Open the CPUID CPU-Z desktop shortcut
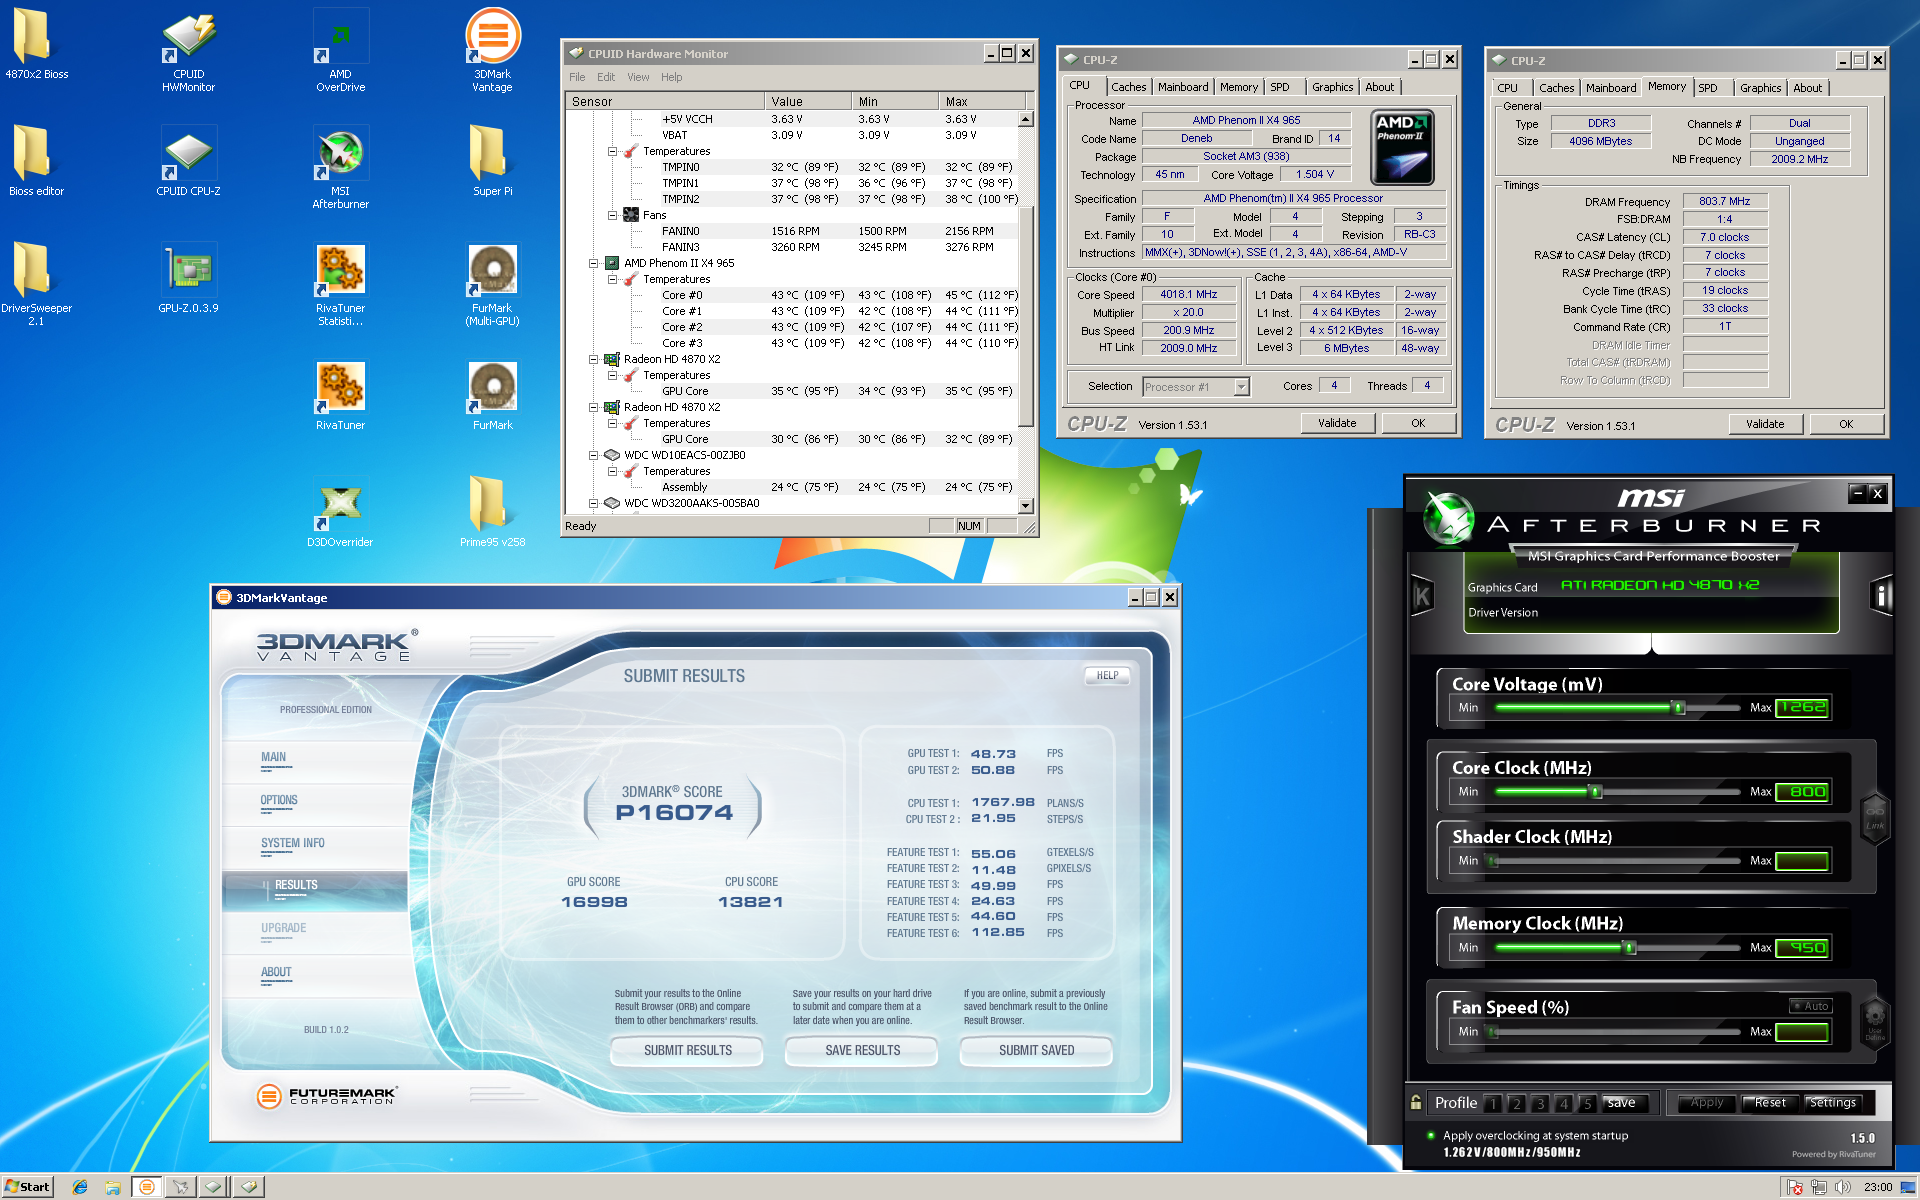This screenshot has width=1920, height=1200. (188, 162)
